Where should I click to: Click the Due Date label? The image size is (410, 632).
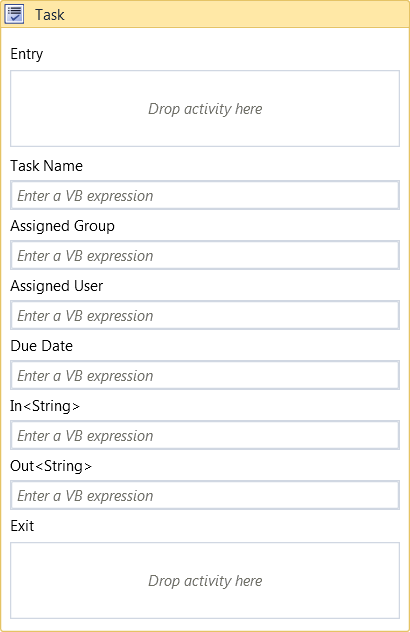click(42, 346)
